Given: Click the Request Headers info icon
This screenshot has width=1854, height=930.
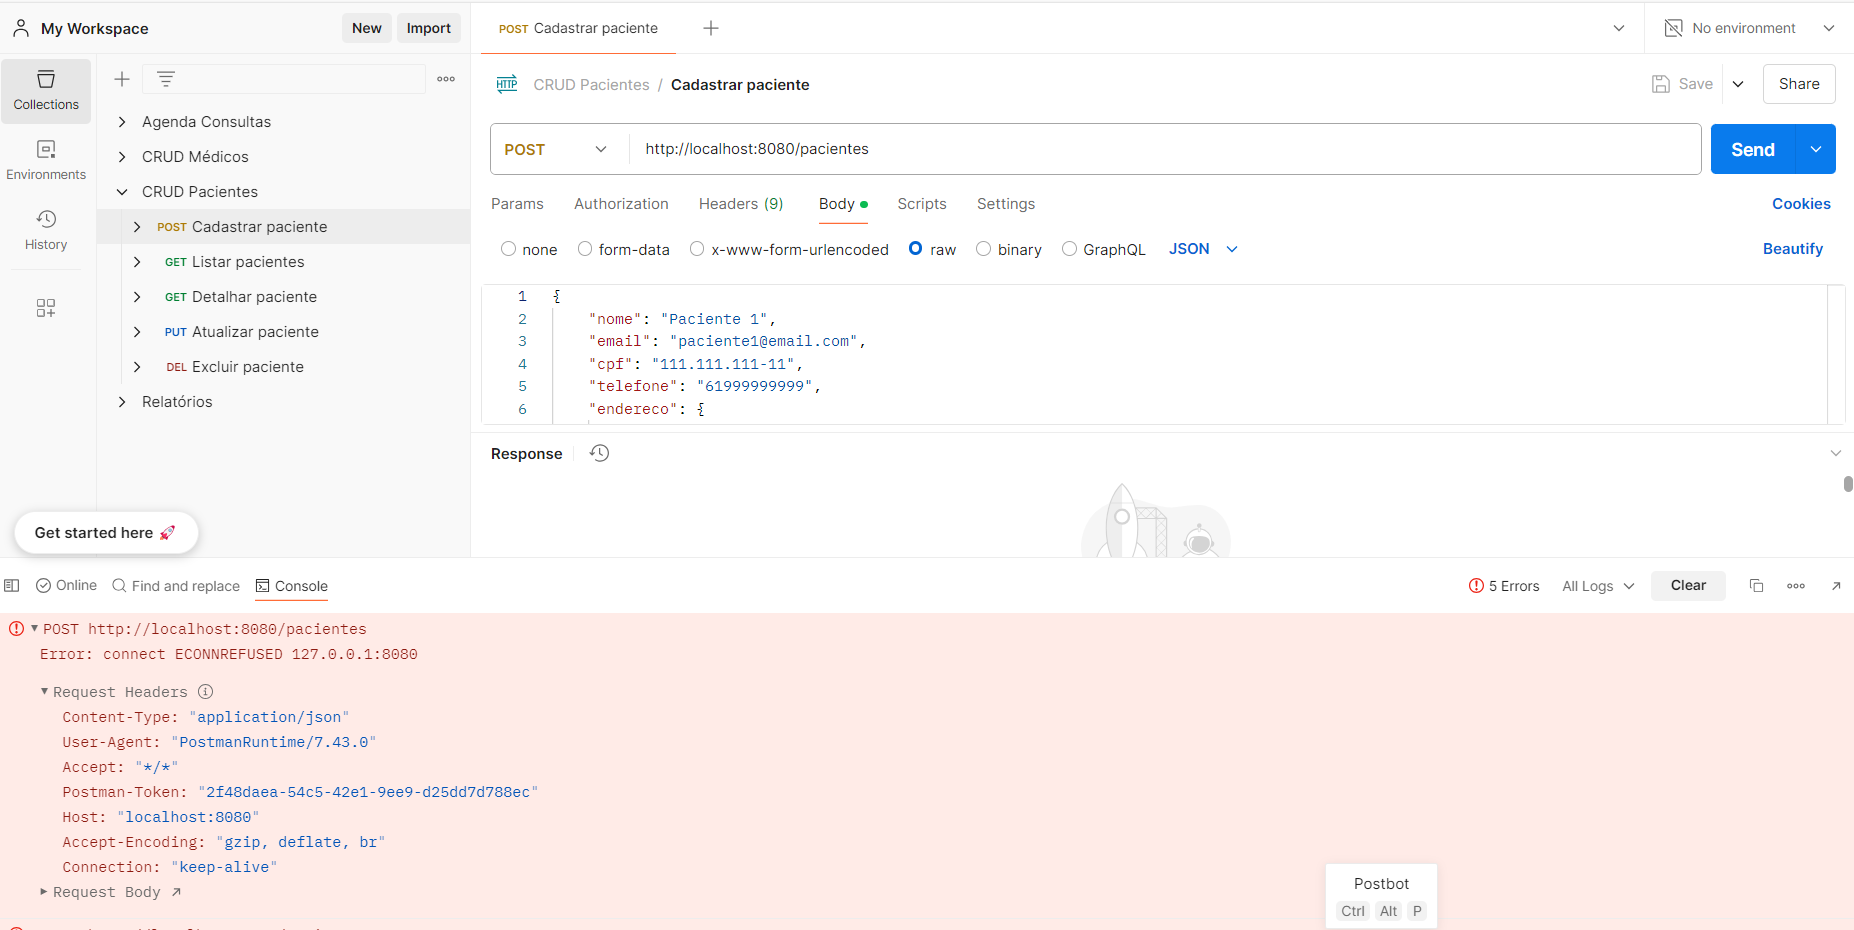Looking at the screenshot, I should pyautogui.click(x=205, y=691).
